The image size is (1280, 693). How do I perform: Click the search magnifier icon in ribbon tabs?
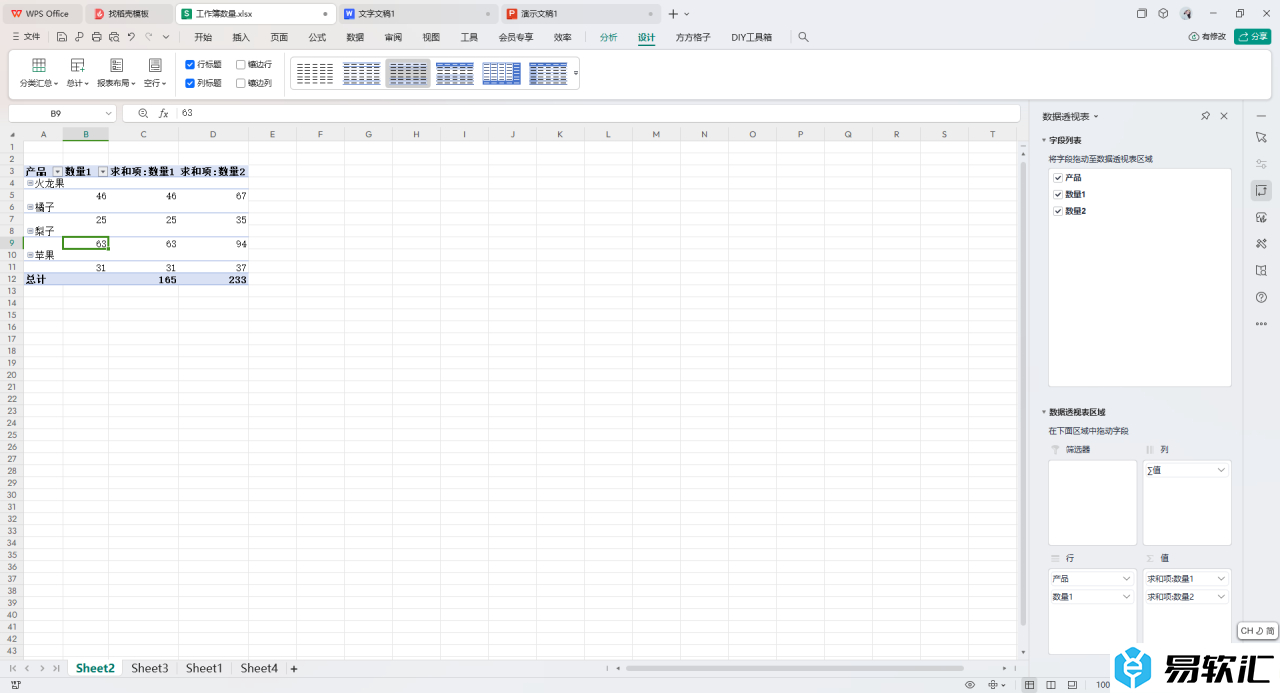pyautogui.click(x=803, y=37)
